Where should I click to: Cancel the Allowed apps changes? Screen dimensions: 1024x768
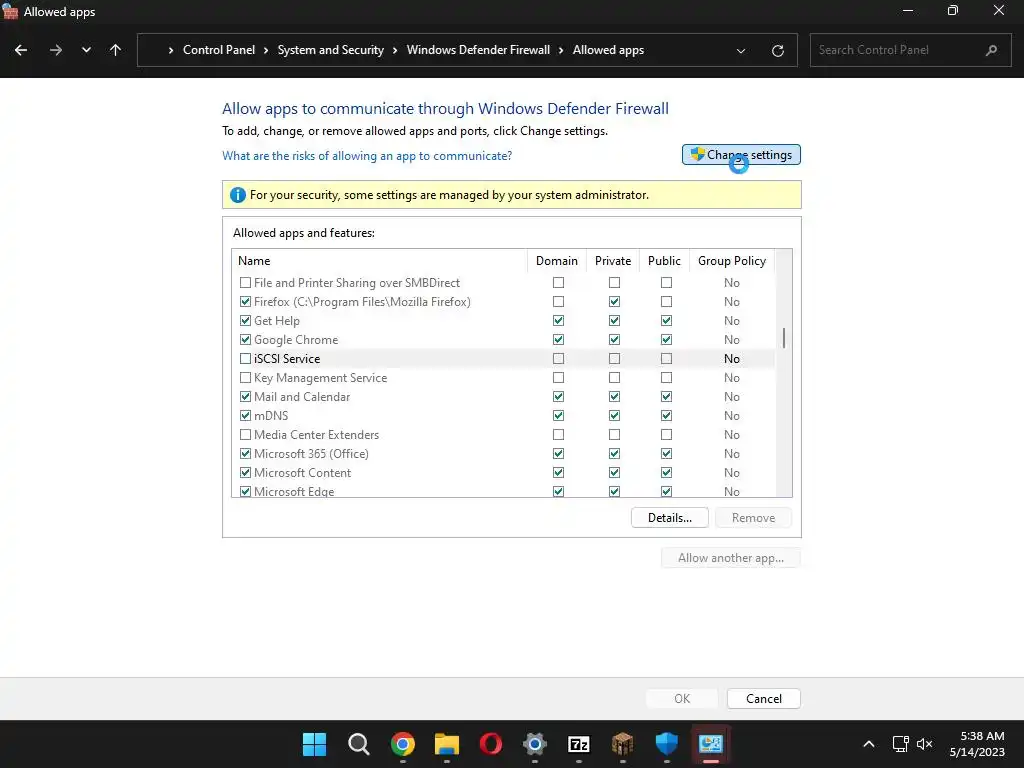pos(763,699)
